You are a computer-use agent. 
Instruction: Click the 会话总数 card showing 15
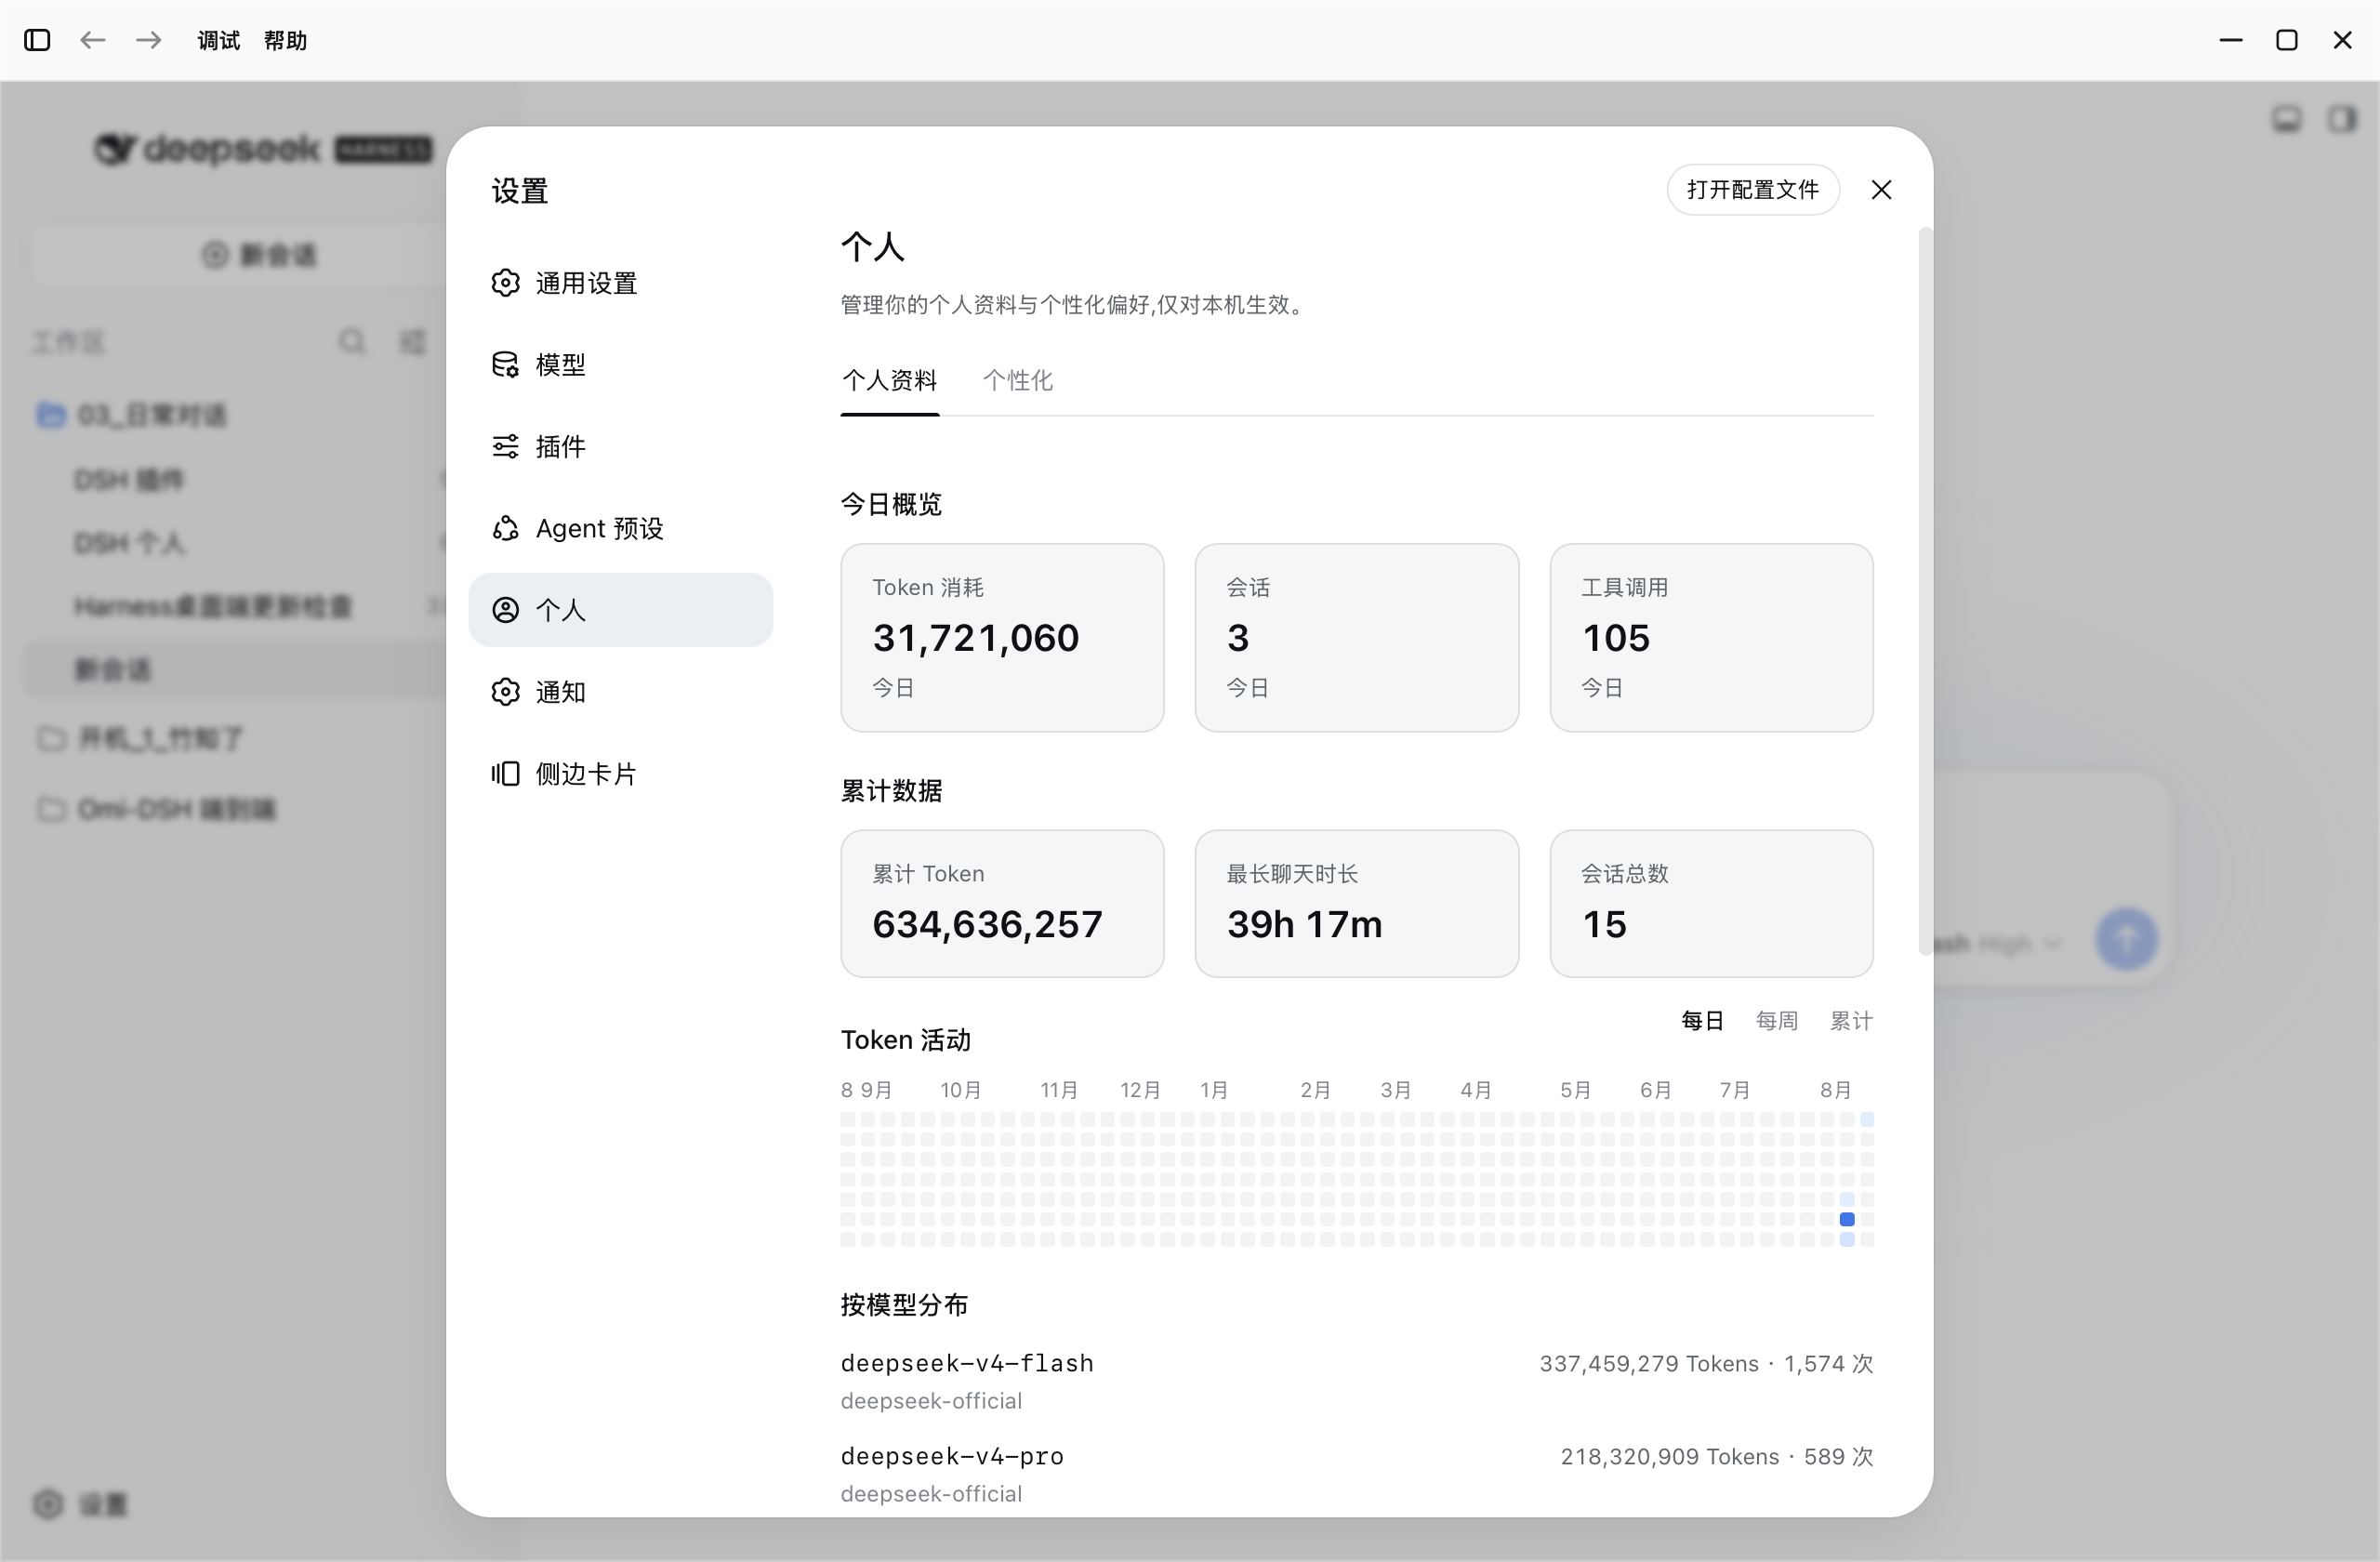pyautogui.click(x=1711, y=904)
